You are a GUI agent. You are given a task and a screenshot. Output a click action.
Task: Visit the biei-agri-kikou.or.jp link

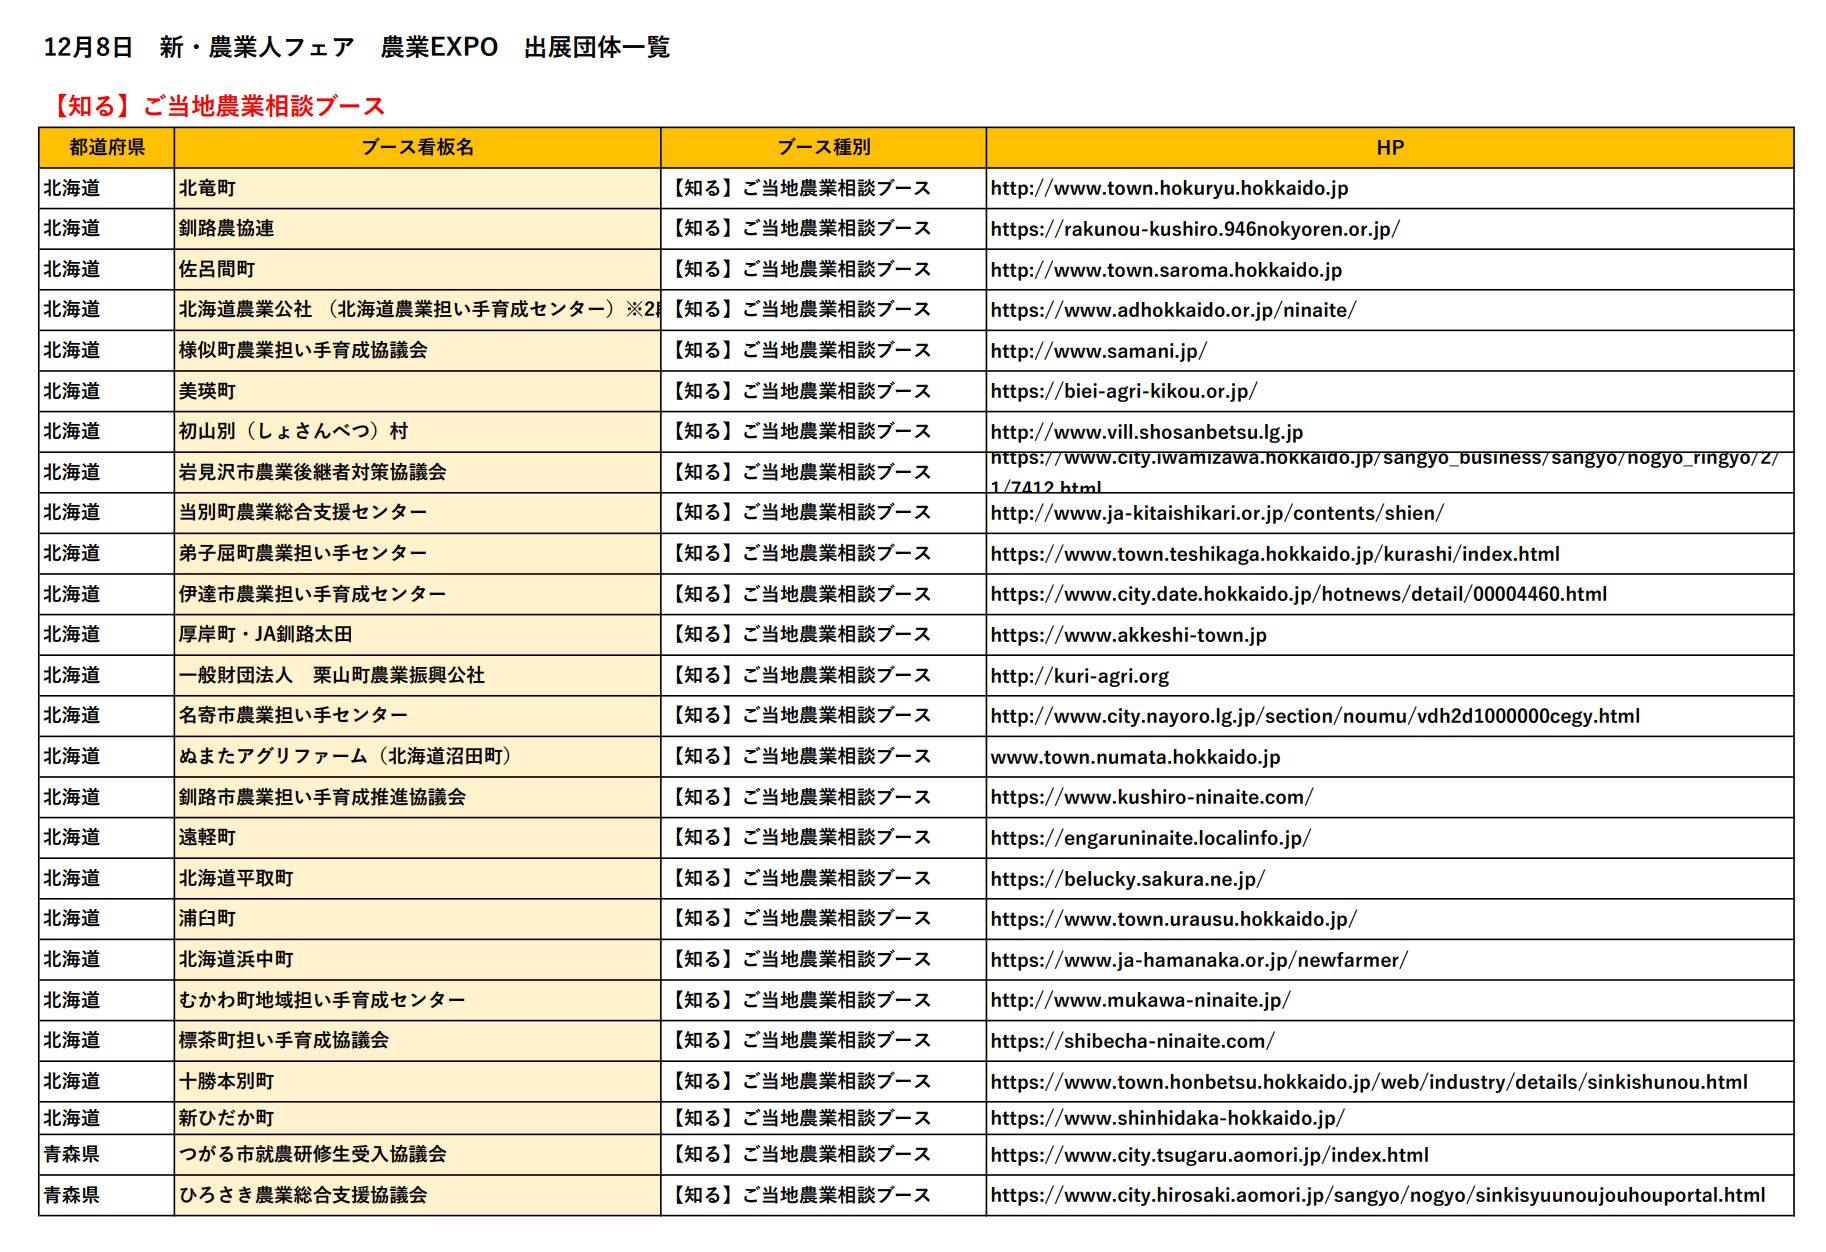click(1122, 391)
